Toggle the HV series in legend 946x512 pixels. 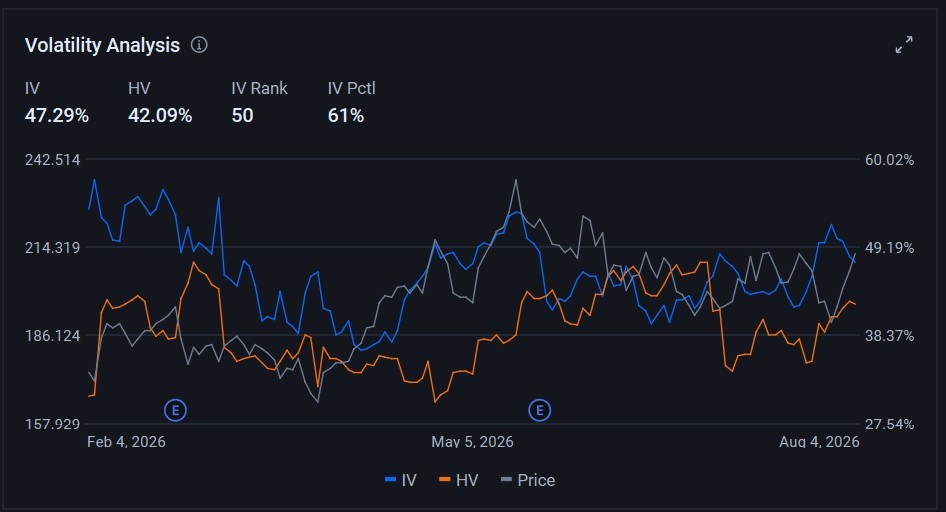pyautogui.click(x=459, y=480)
